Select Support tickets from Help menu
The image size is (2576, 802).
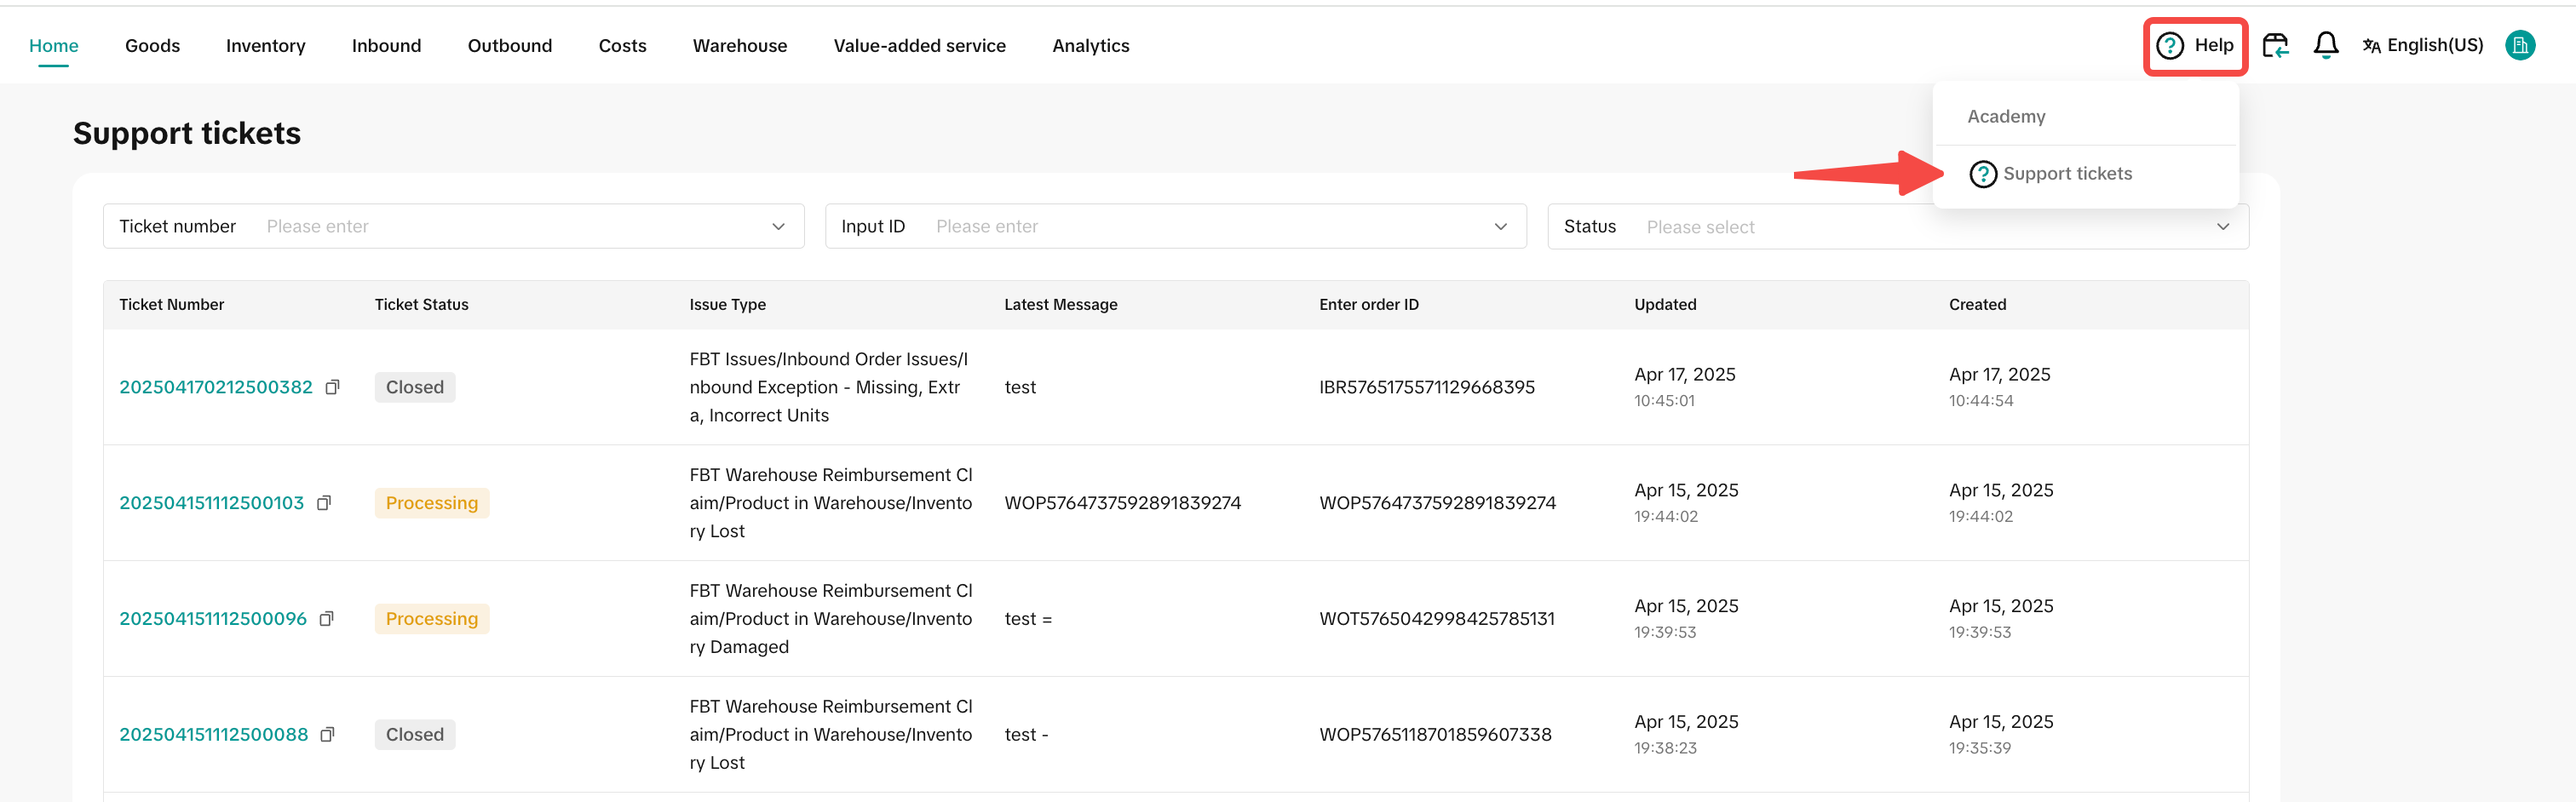(2066, 174)
